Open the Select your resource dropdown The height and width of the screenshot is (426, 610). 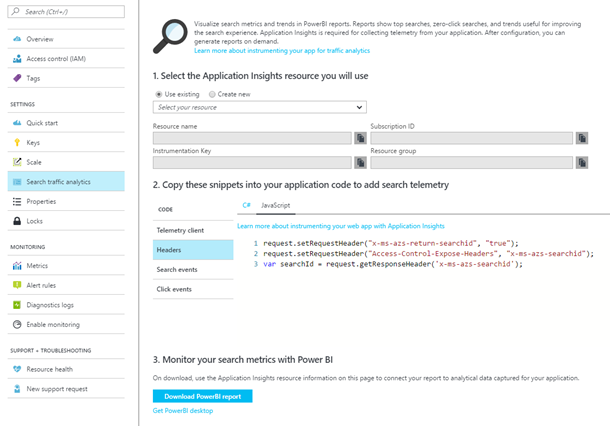click(259, 107)
